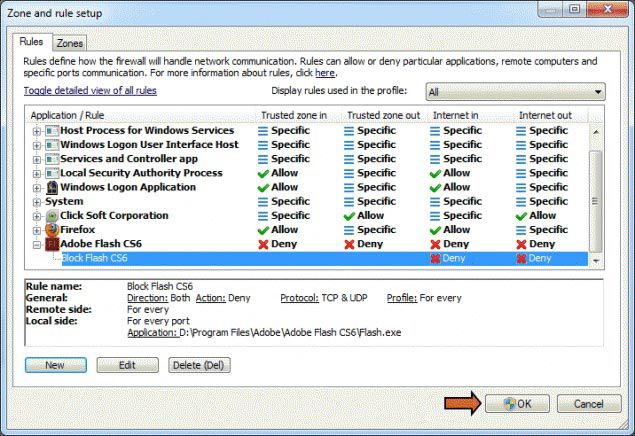Click the Adobe Flash CS6 icon
The height and width of the screenshot is (436, 635).
51,243
